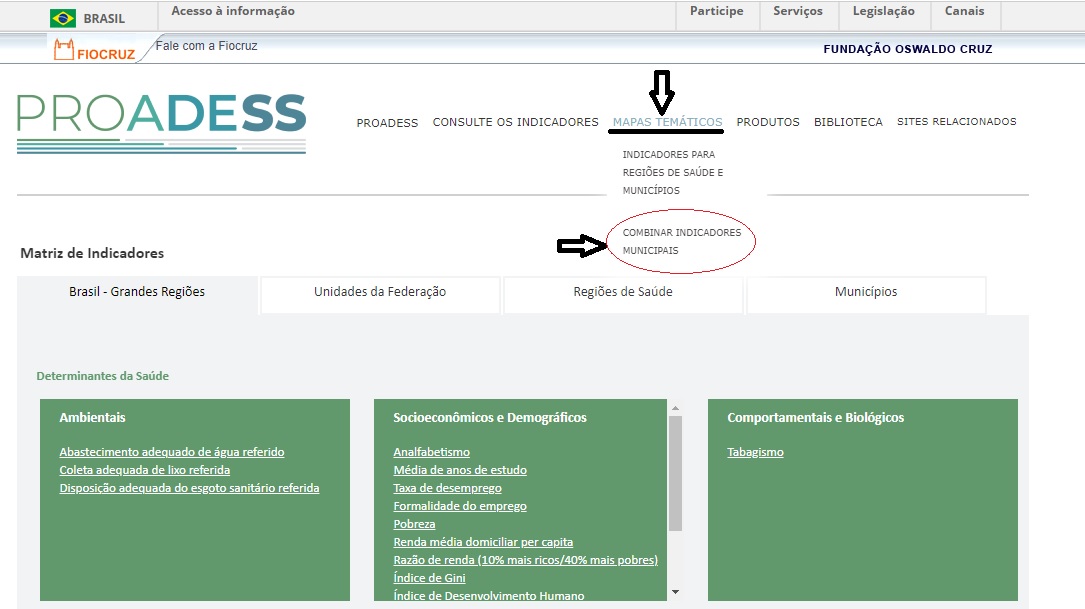
Task: Click the Matriz de Indicadores heading
Action: coord(92,253)
